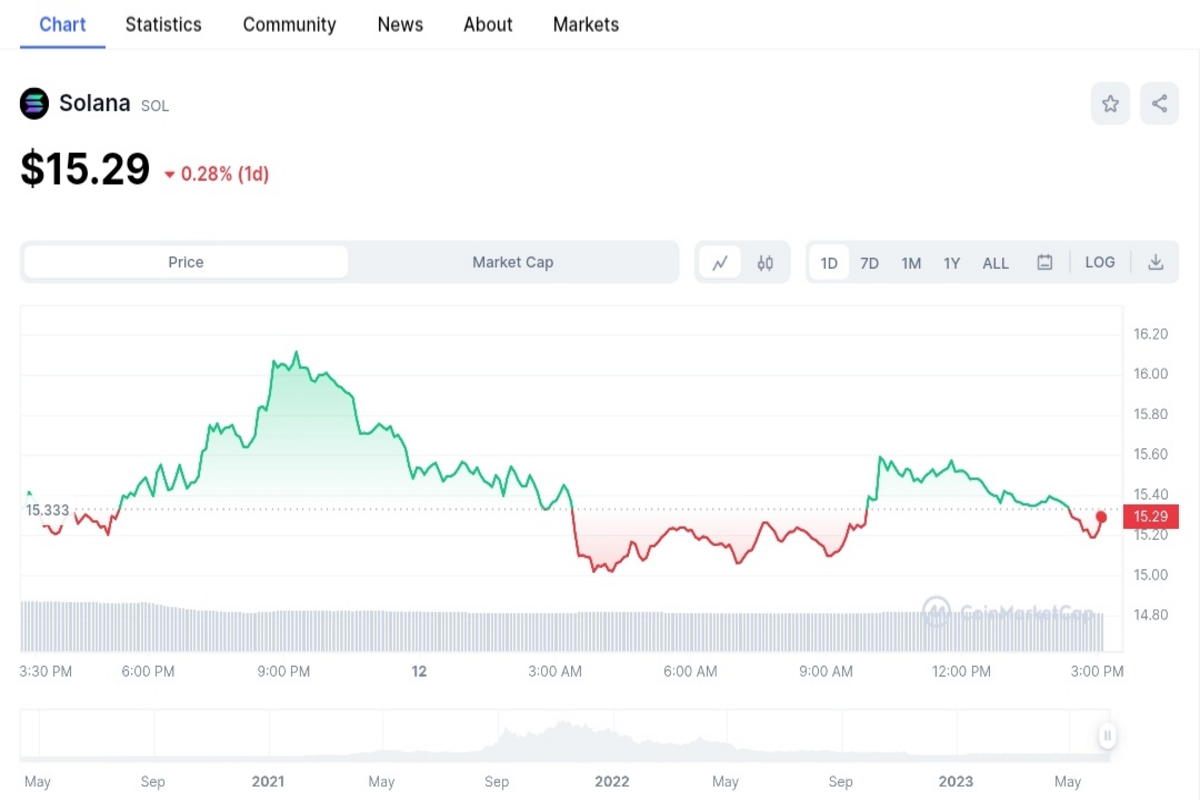The height and width of the screenshot is (800, 1200).
Task: Click the 15.333 open price label
Action: coord(47,510)
